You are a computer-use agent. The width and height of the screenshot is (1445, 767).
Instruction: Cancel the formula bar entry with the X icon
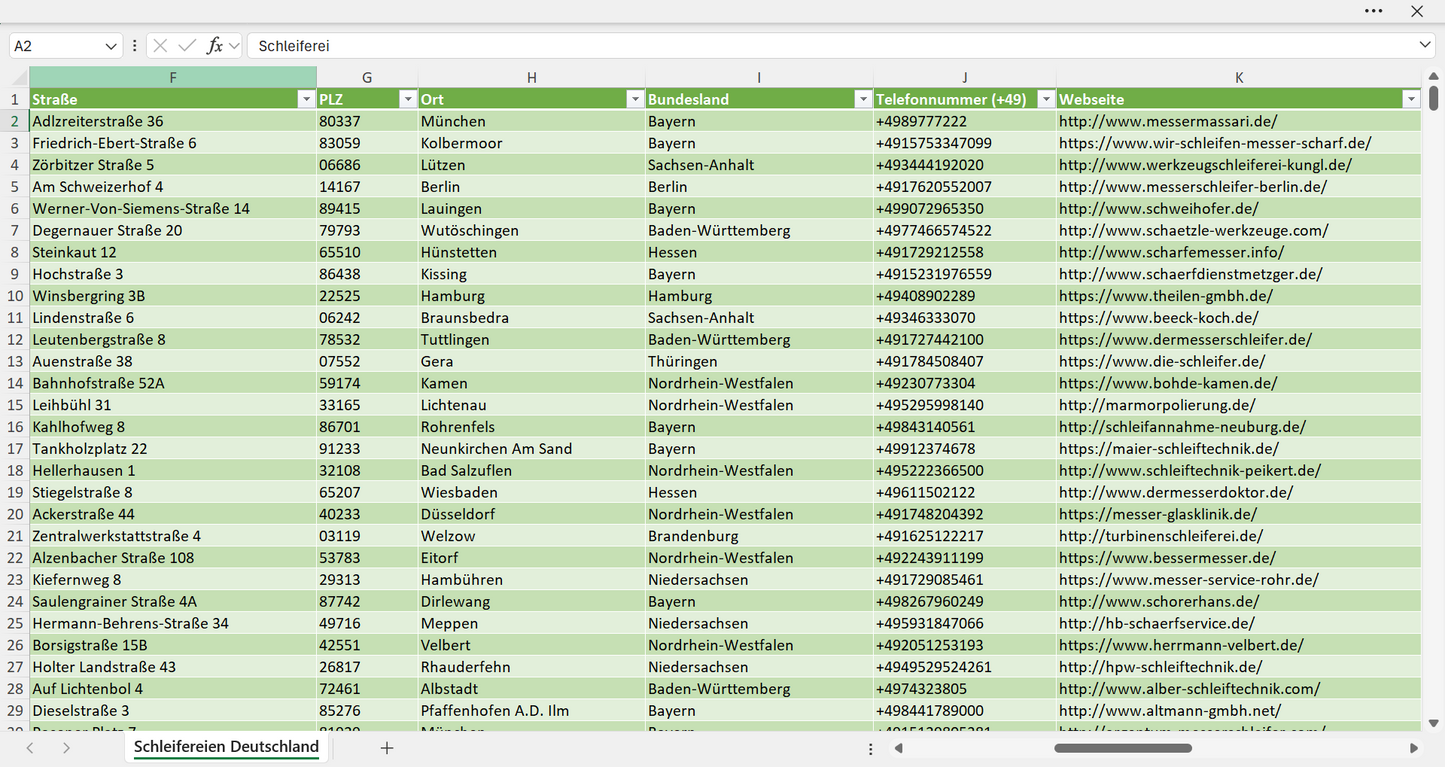(x=160, y=46)
